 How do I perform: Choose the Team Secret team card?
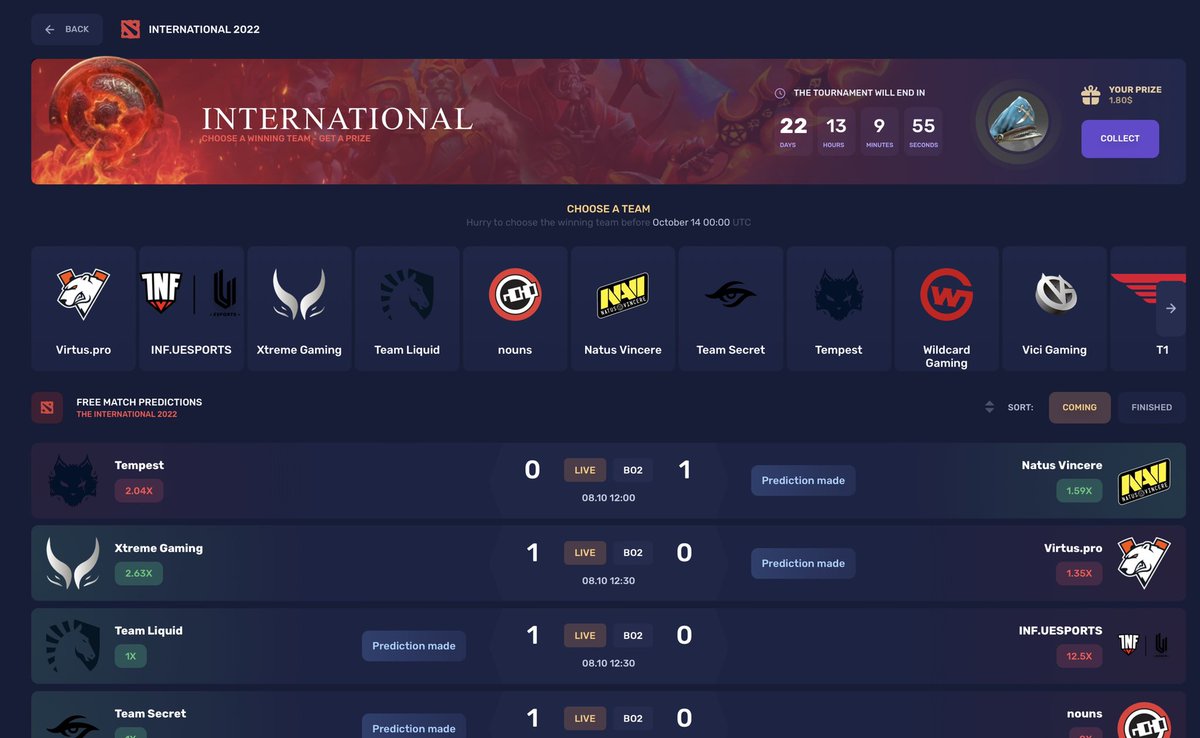pyautogui.click(x=731, y=309)
